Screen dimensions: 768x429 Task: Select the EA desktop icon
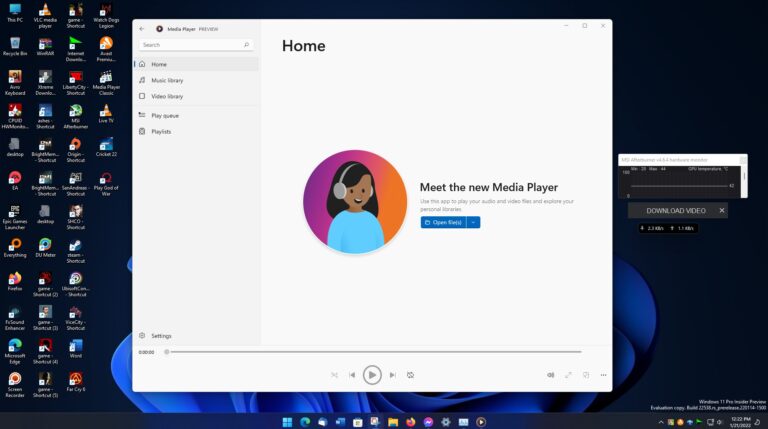pyautogui.click(x=15, y=180)
